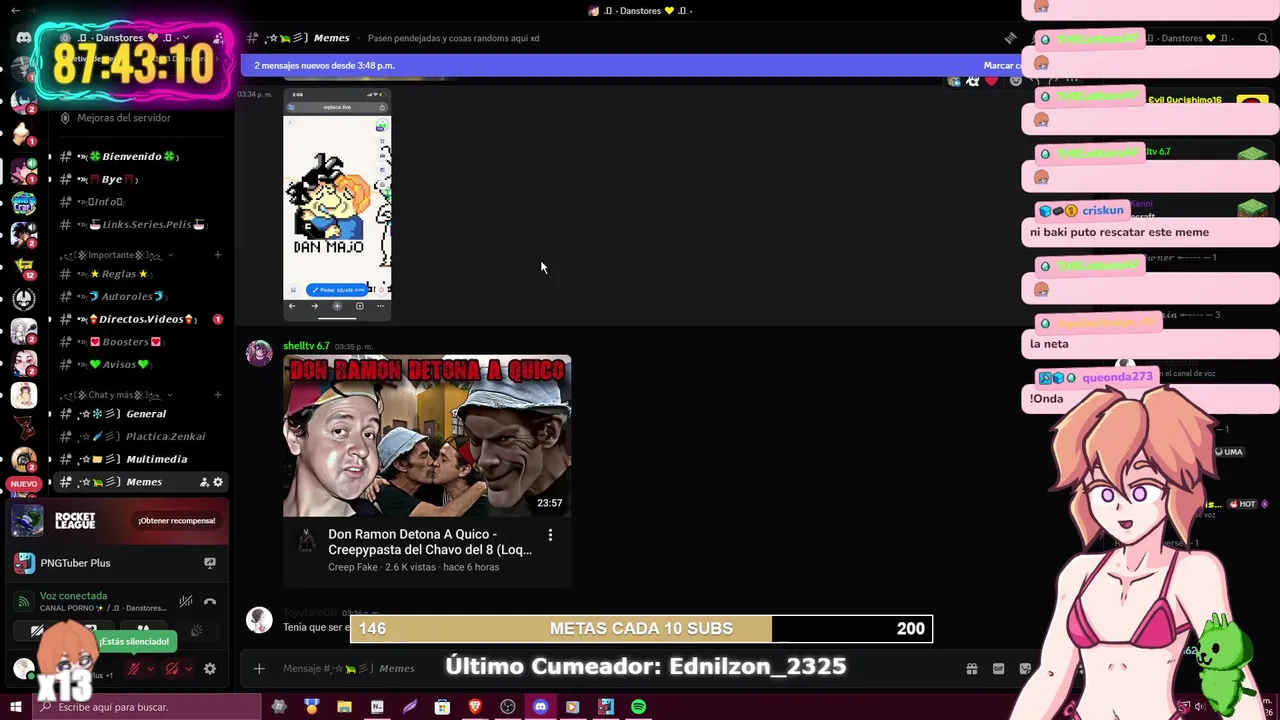Open the Windows Start menu
This screenshot has height=720, width=1280.
click(x=15, y=707)
